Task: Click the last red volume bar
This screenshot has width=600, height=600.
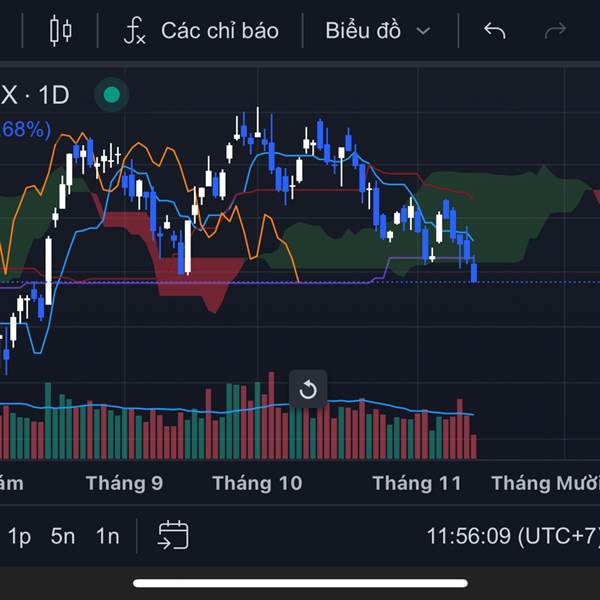Action: (474, 447)
